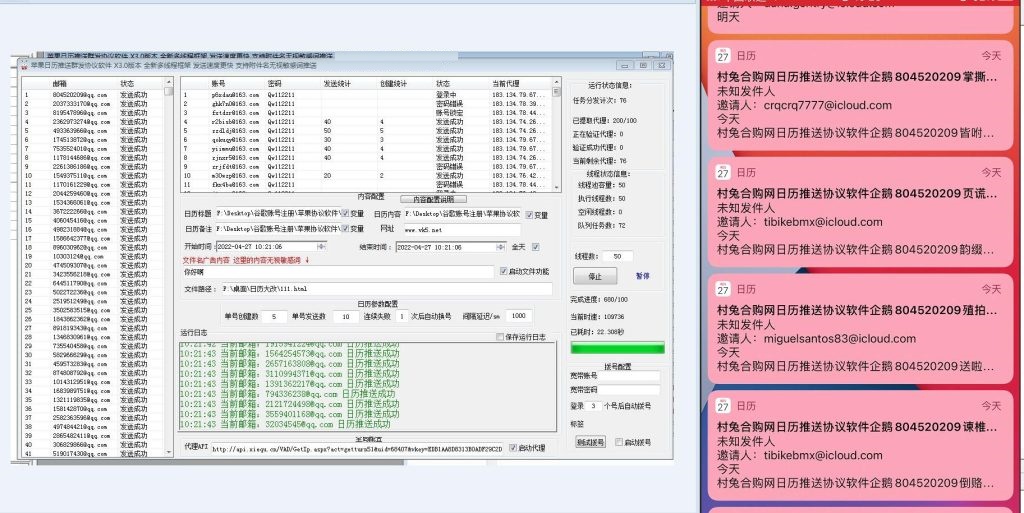Click the green progress bar
Viewport: 1024px width, 513px height.
click(617, 348)
